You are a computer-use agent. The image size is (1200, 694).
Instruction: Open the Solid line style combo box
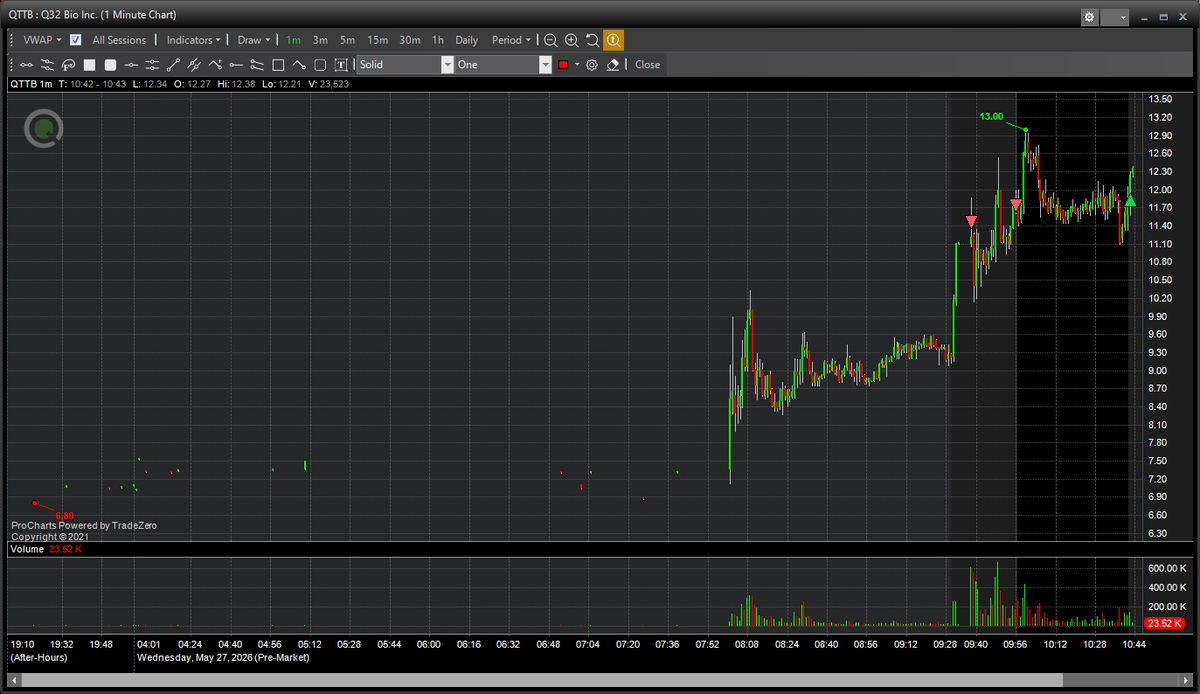coord(406,64)
